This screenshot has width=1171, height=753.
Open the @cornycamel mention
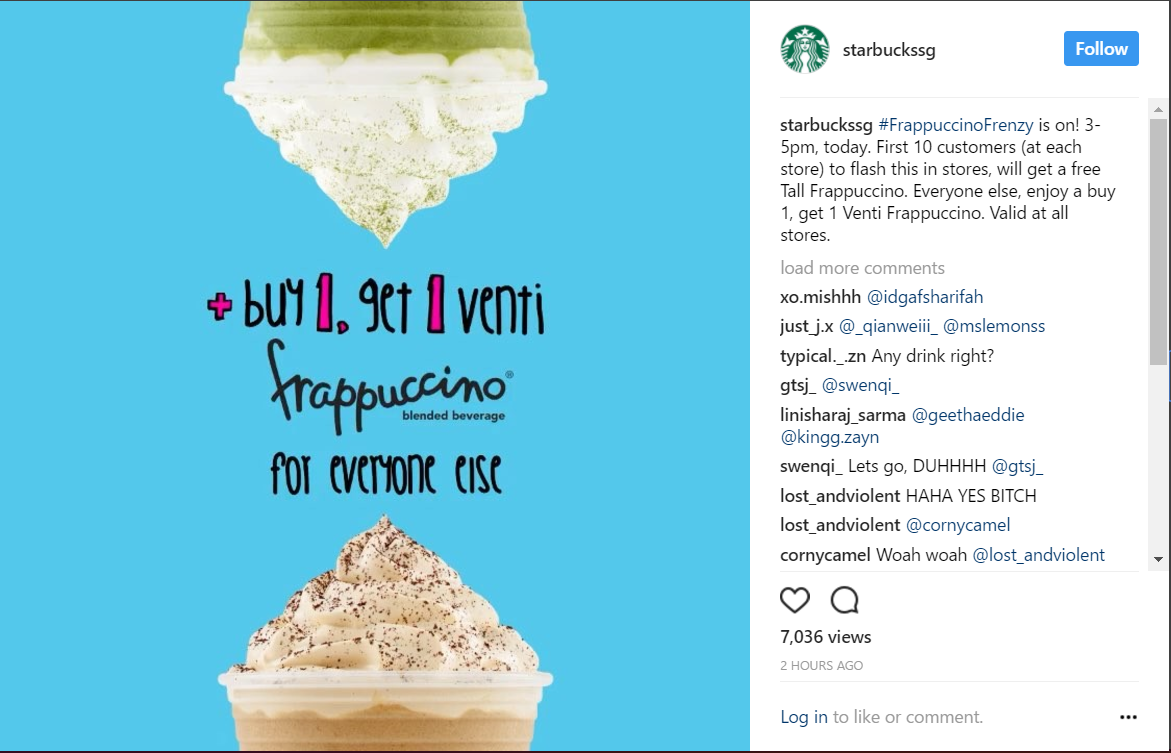point(958,525)
